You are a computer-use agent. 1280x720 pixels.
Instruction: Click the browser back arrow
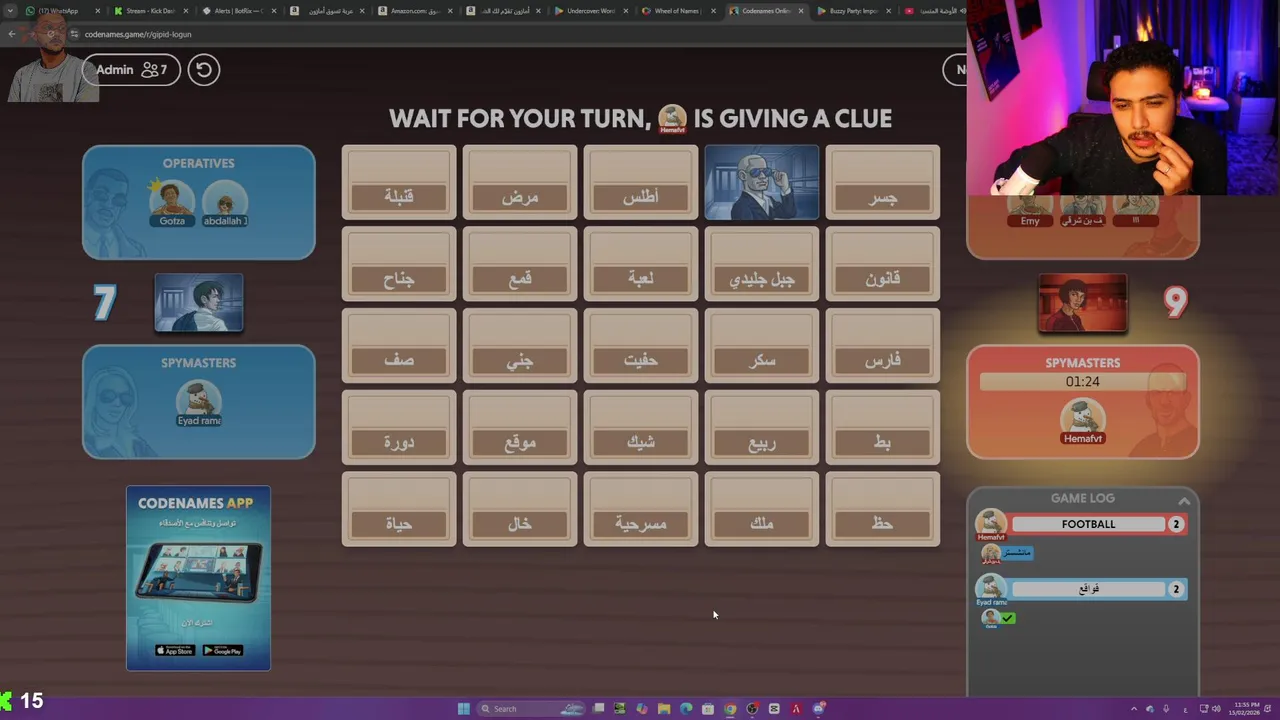tap(12, 34)
